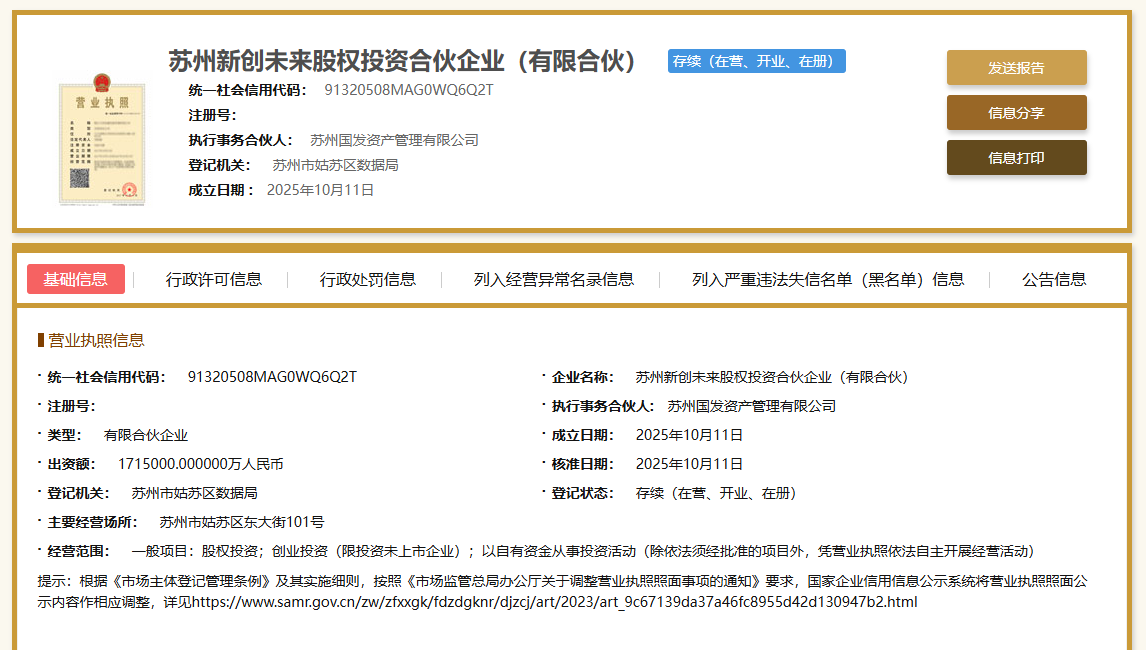
Task: Click the address 苏州市姑苏区东大街101号
Action: (x=242, y=522)
